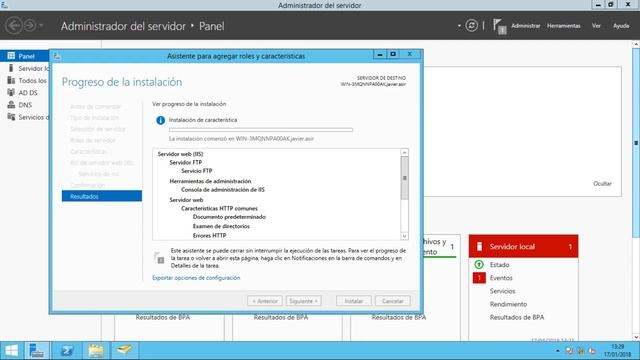Open the navigation history dropdown arrow
This screenshot has height=360, width=640.
click(41, 26)
